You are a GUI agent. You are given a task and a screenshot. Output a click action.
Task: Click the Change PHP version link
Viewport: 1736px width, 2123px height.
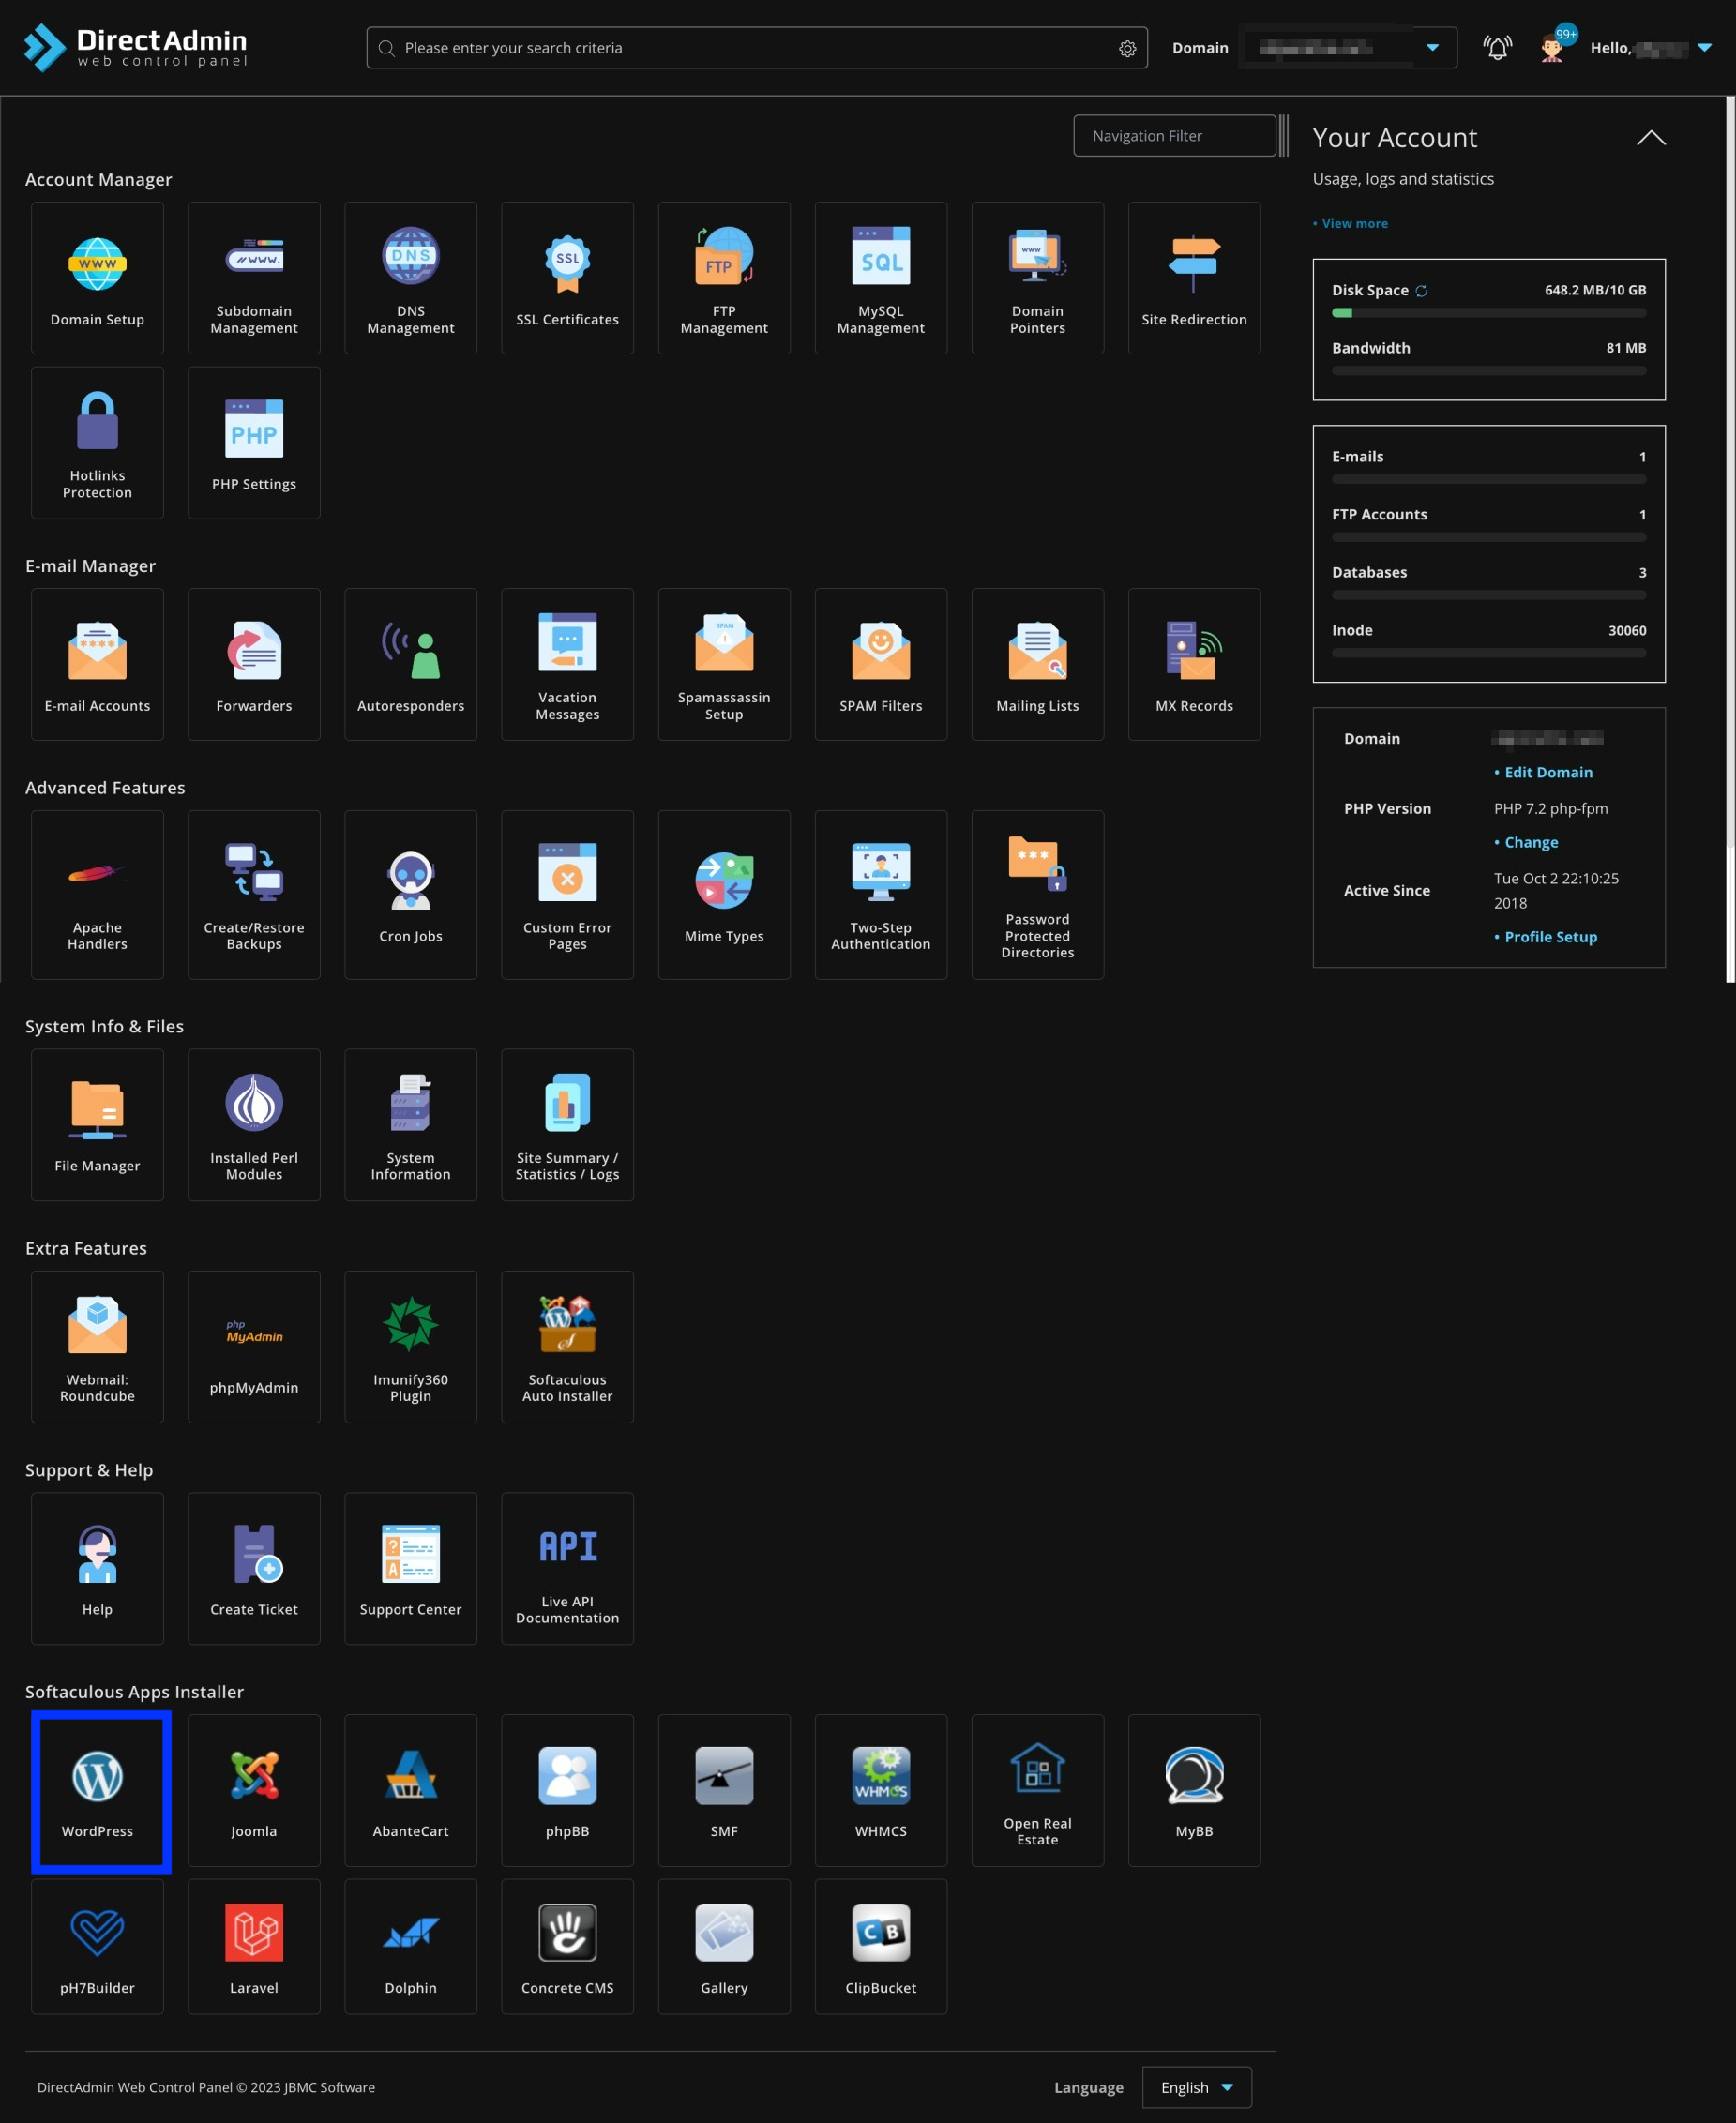pos(1530,842)
